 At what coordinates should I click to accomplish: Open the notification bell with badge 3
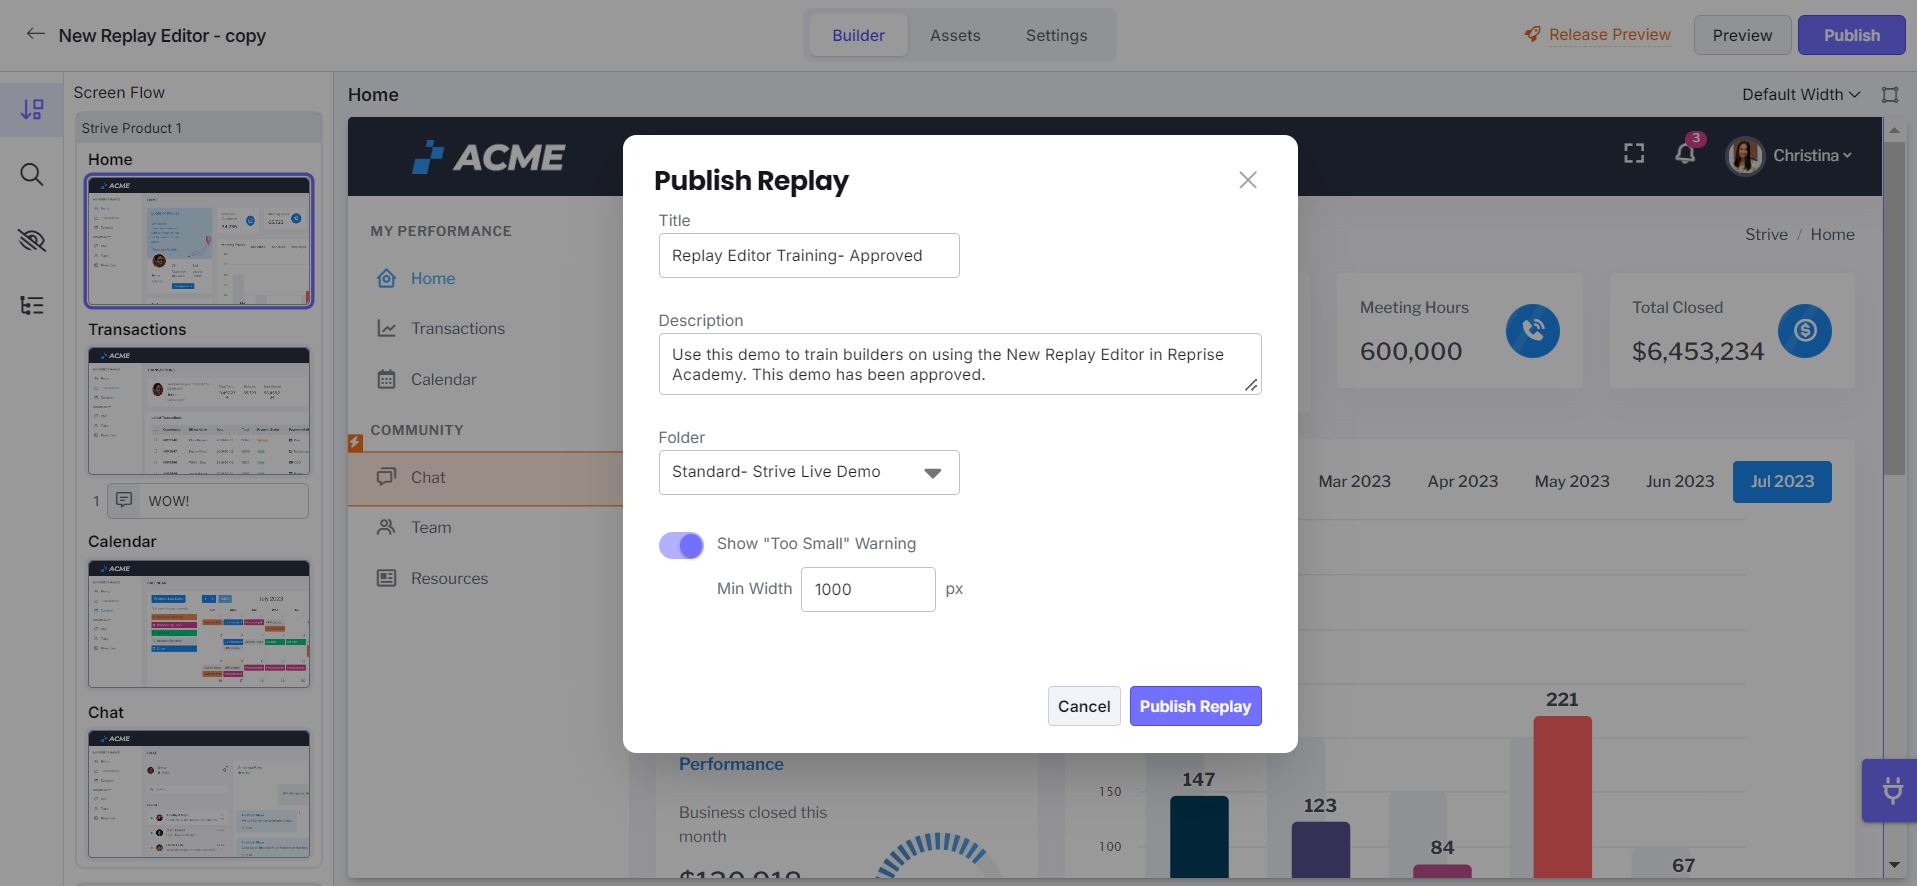click(1685, 153)
